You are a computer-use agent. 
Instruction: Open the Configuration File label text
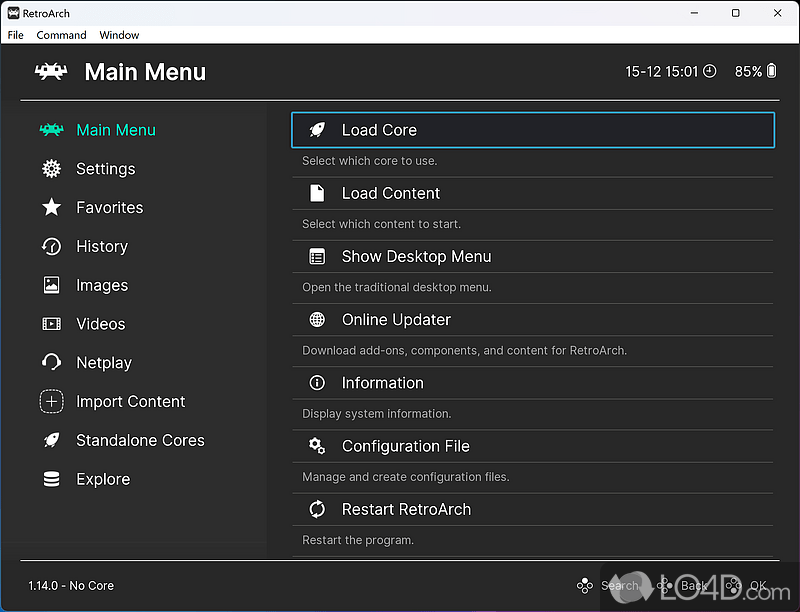coord(406,446)
